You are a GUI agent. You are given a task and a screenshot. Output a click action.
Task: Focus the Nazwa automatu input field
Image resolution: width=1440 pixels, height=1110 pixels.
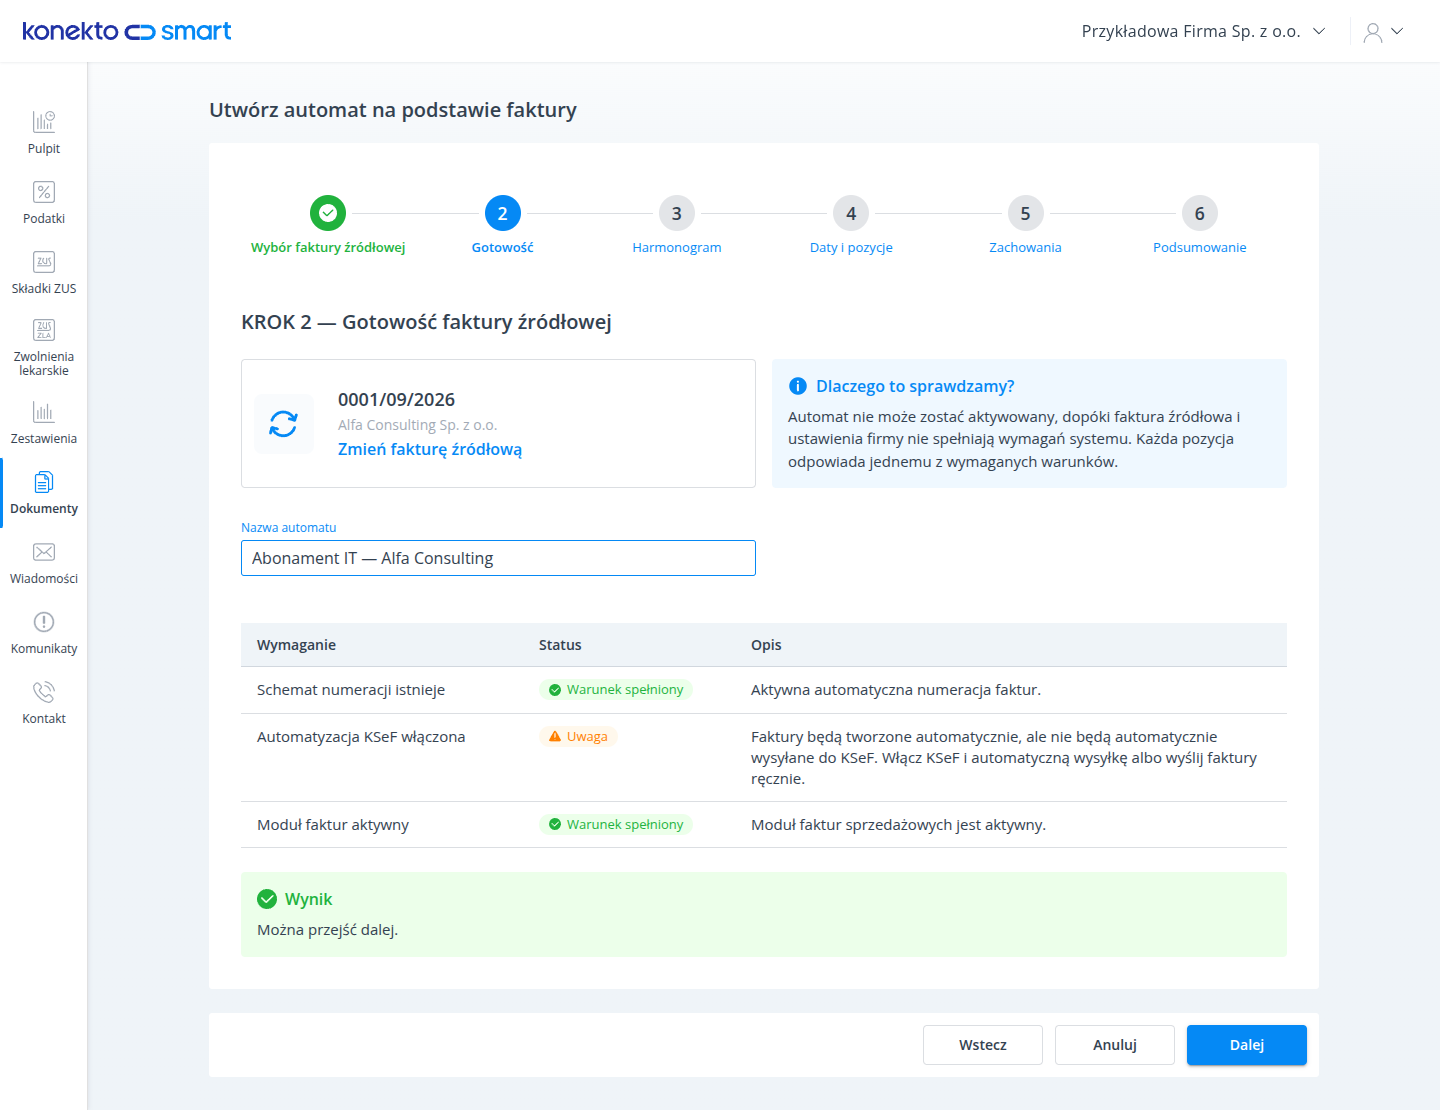click(x=498, y=558)
